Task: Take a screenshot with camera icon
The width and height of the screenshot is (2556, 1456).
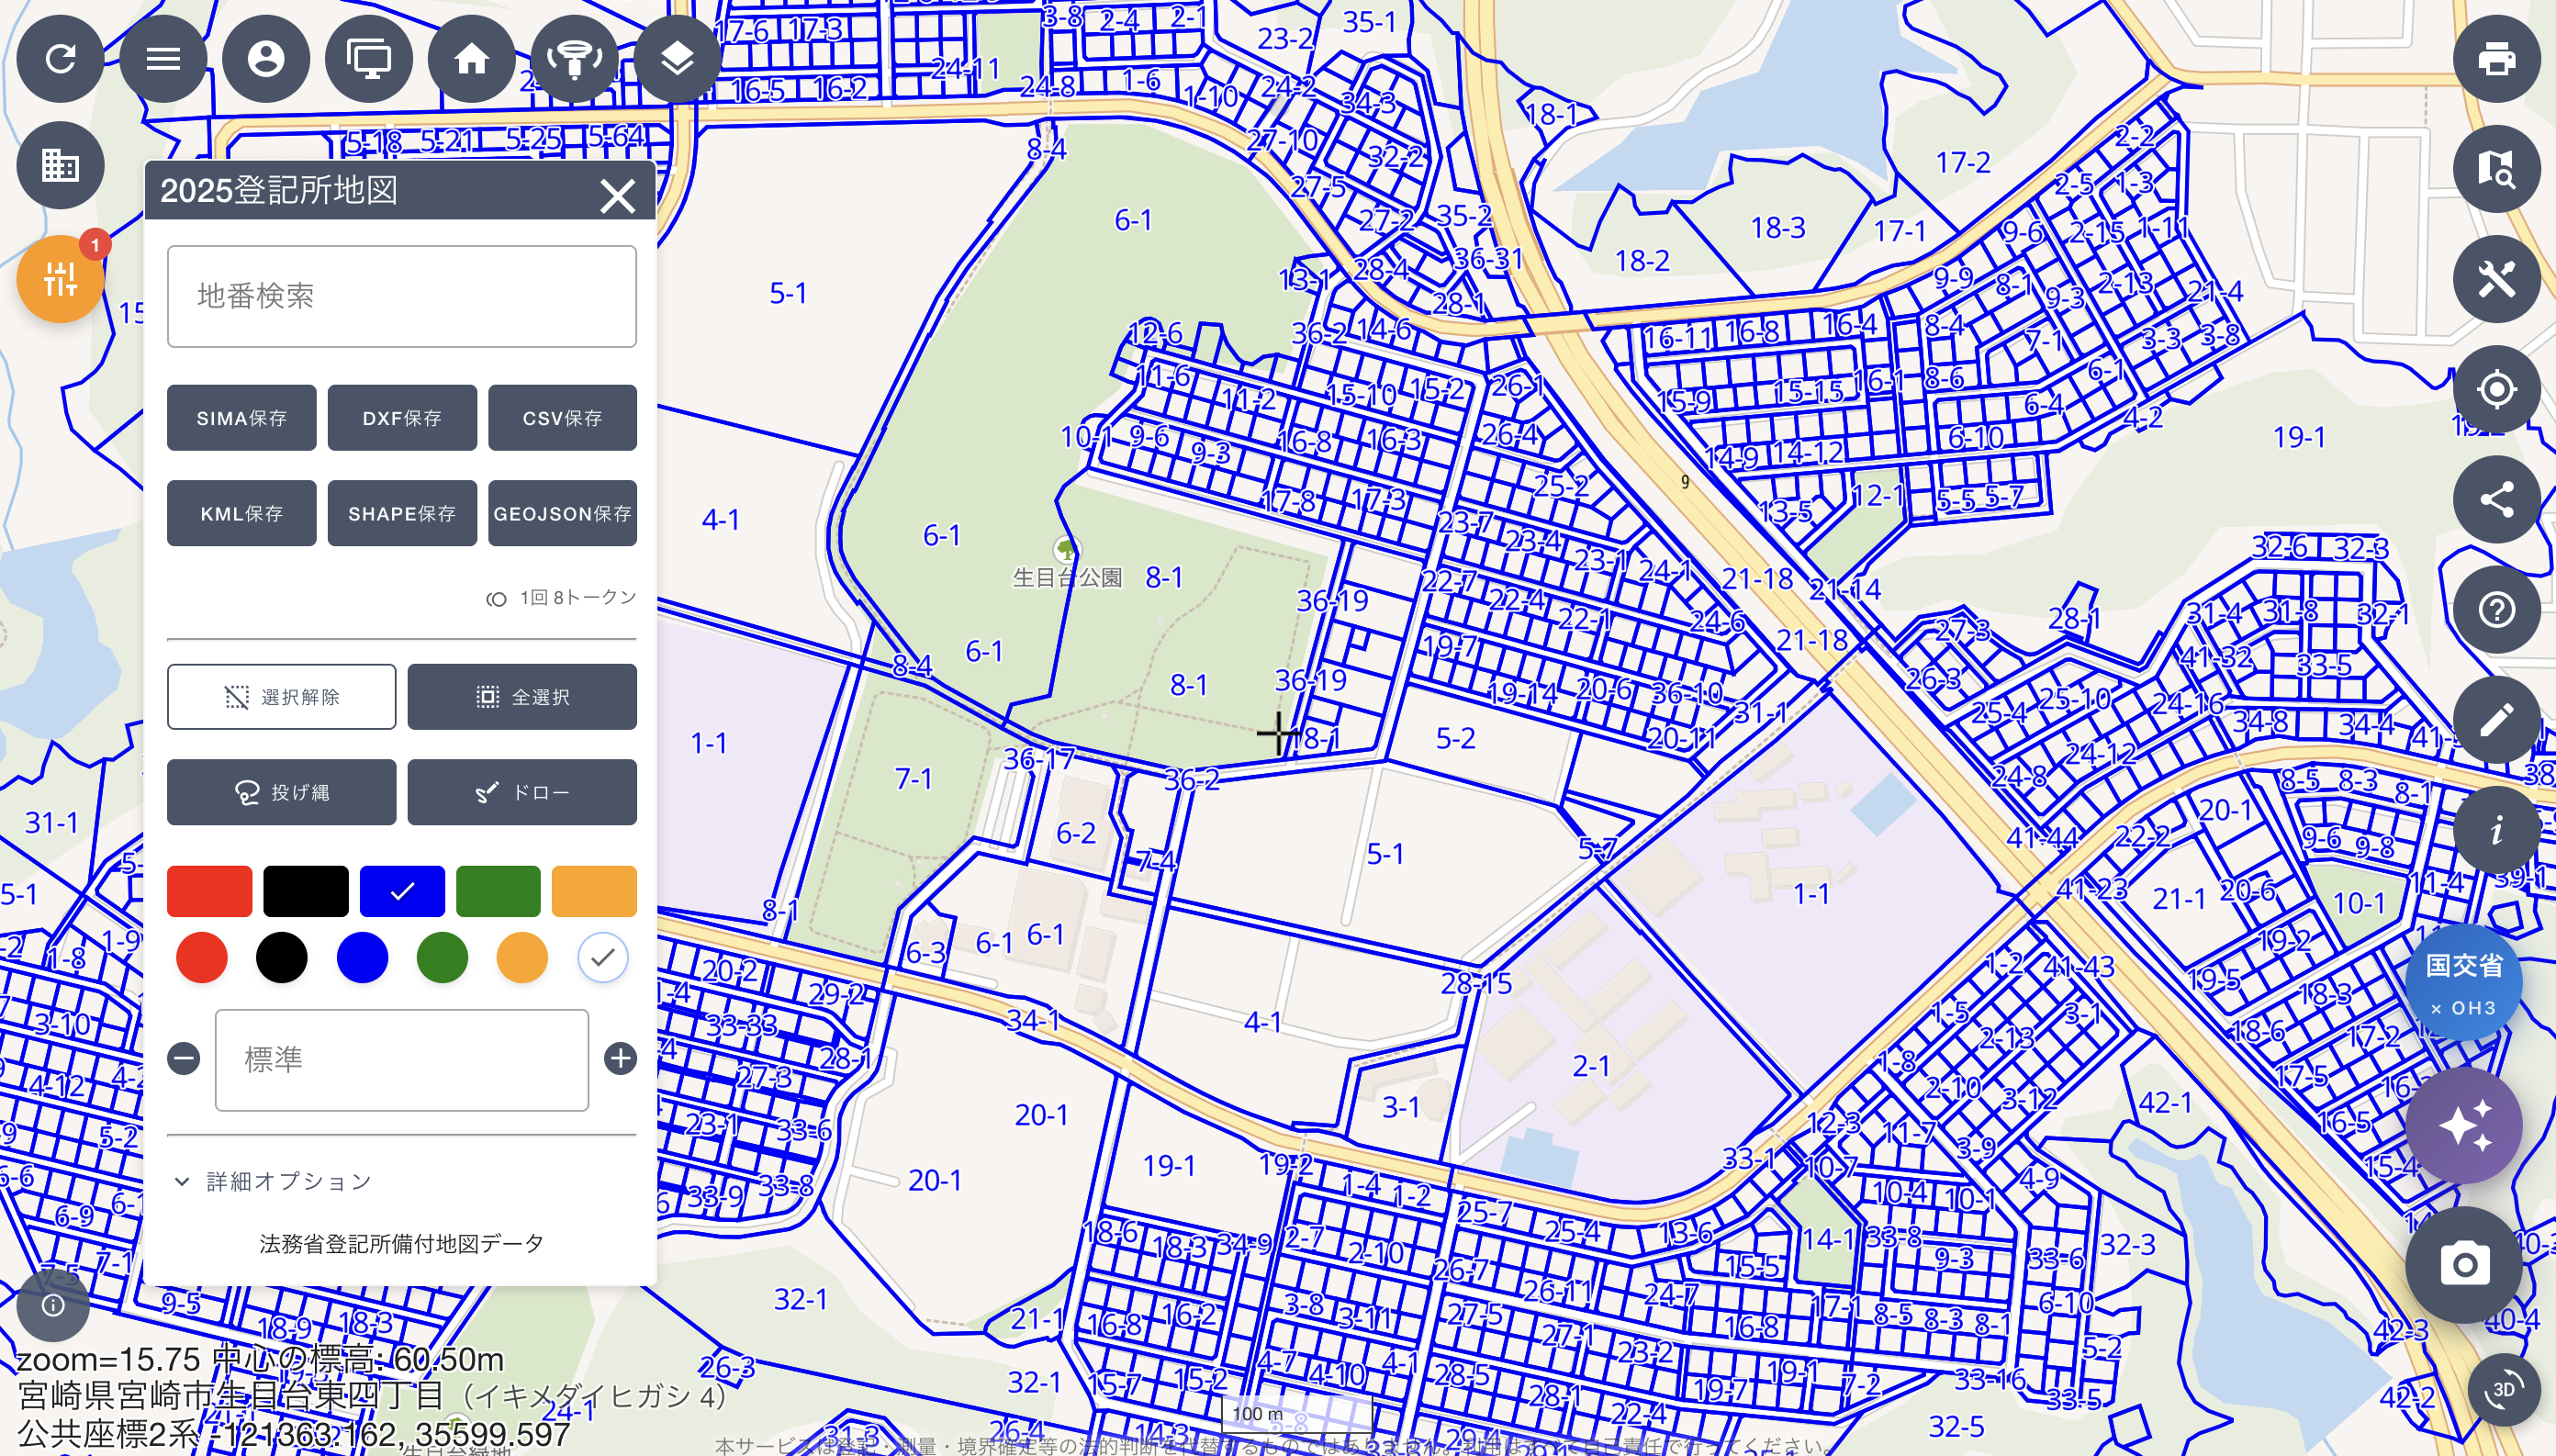Action: click(2464, 1265)
